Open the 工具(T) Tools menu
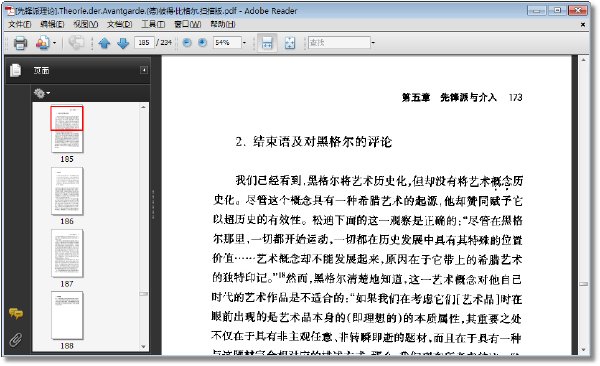Viewport: 600px width, 366px height. pos(153,25)
